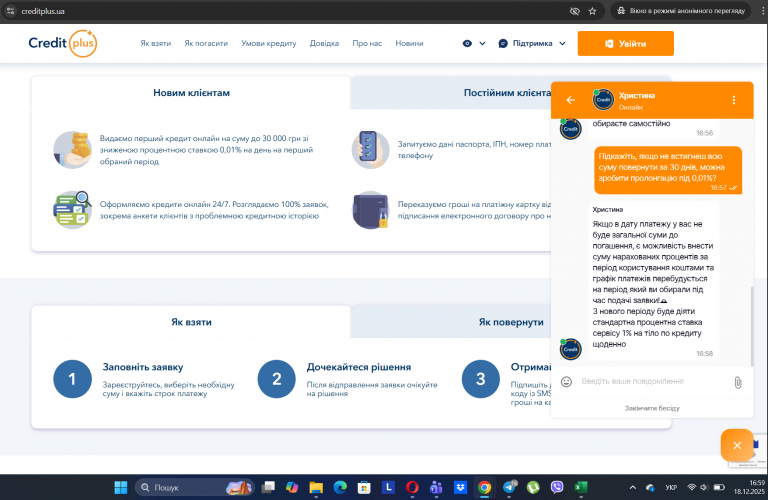The image size is (768, 500).
Task: Open the Новини page
Action: coord(409,44)
